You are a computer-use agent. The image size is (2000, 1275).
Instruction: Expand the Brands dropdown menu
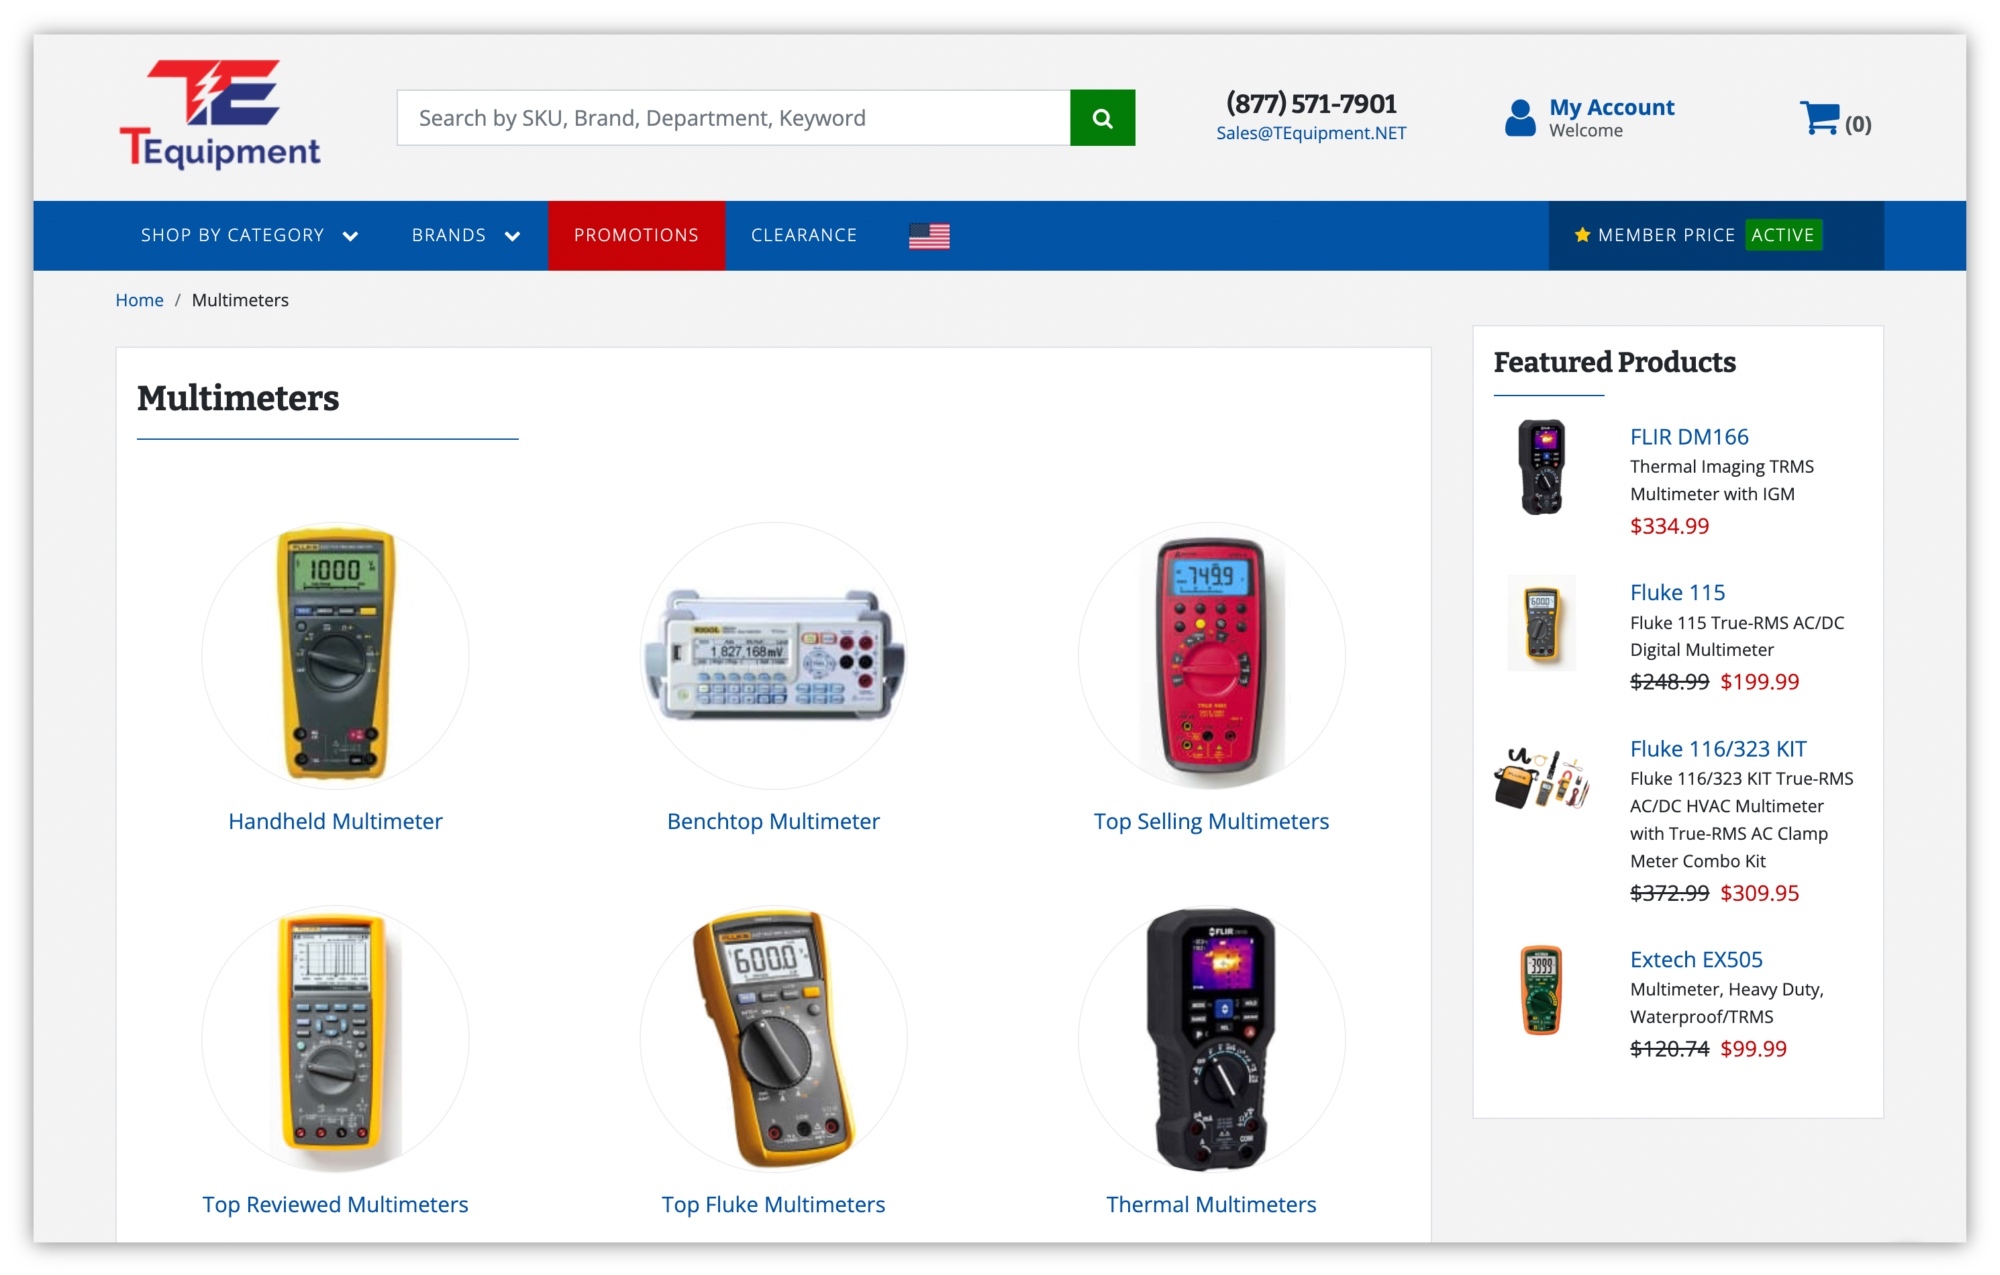click(x=466, y=235)
